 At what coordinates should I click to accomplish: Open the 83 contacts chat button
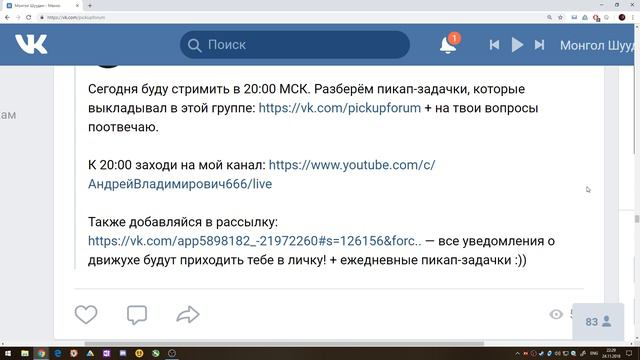pos(598,322)
